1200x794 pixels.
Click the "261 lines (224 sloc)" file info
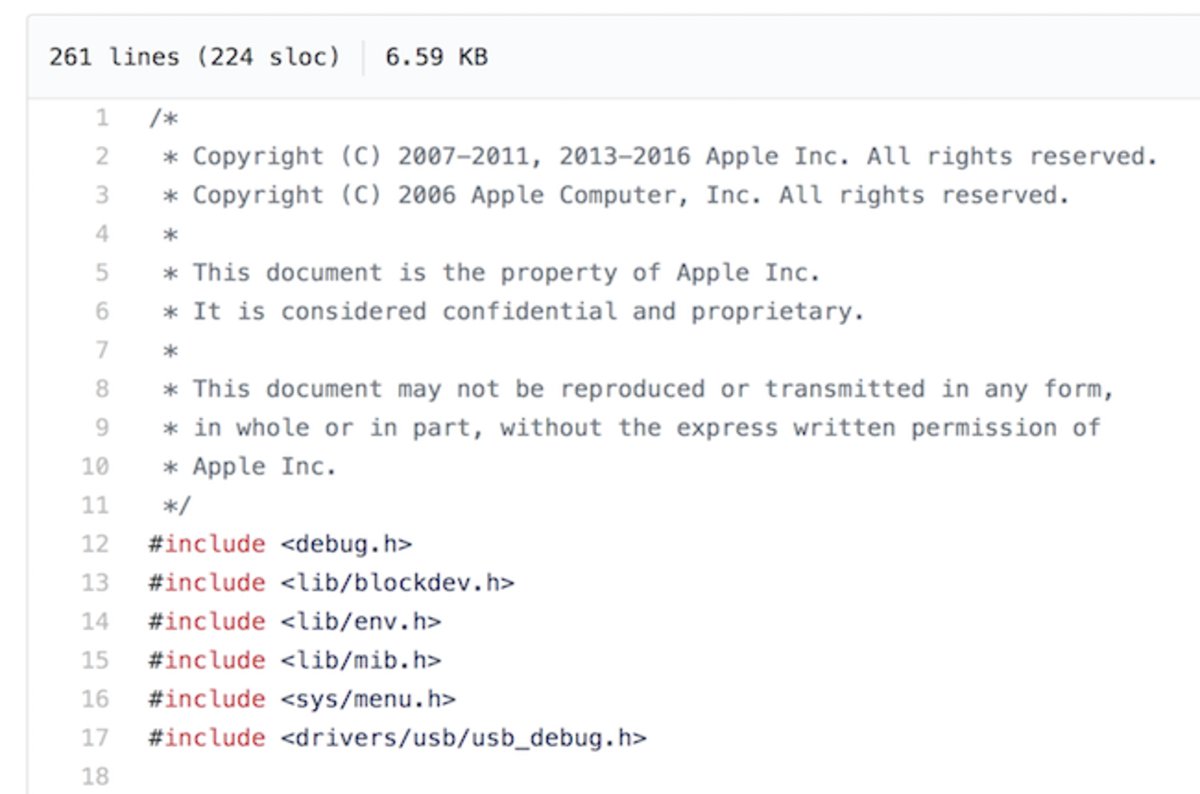[194, 57]
